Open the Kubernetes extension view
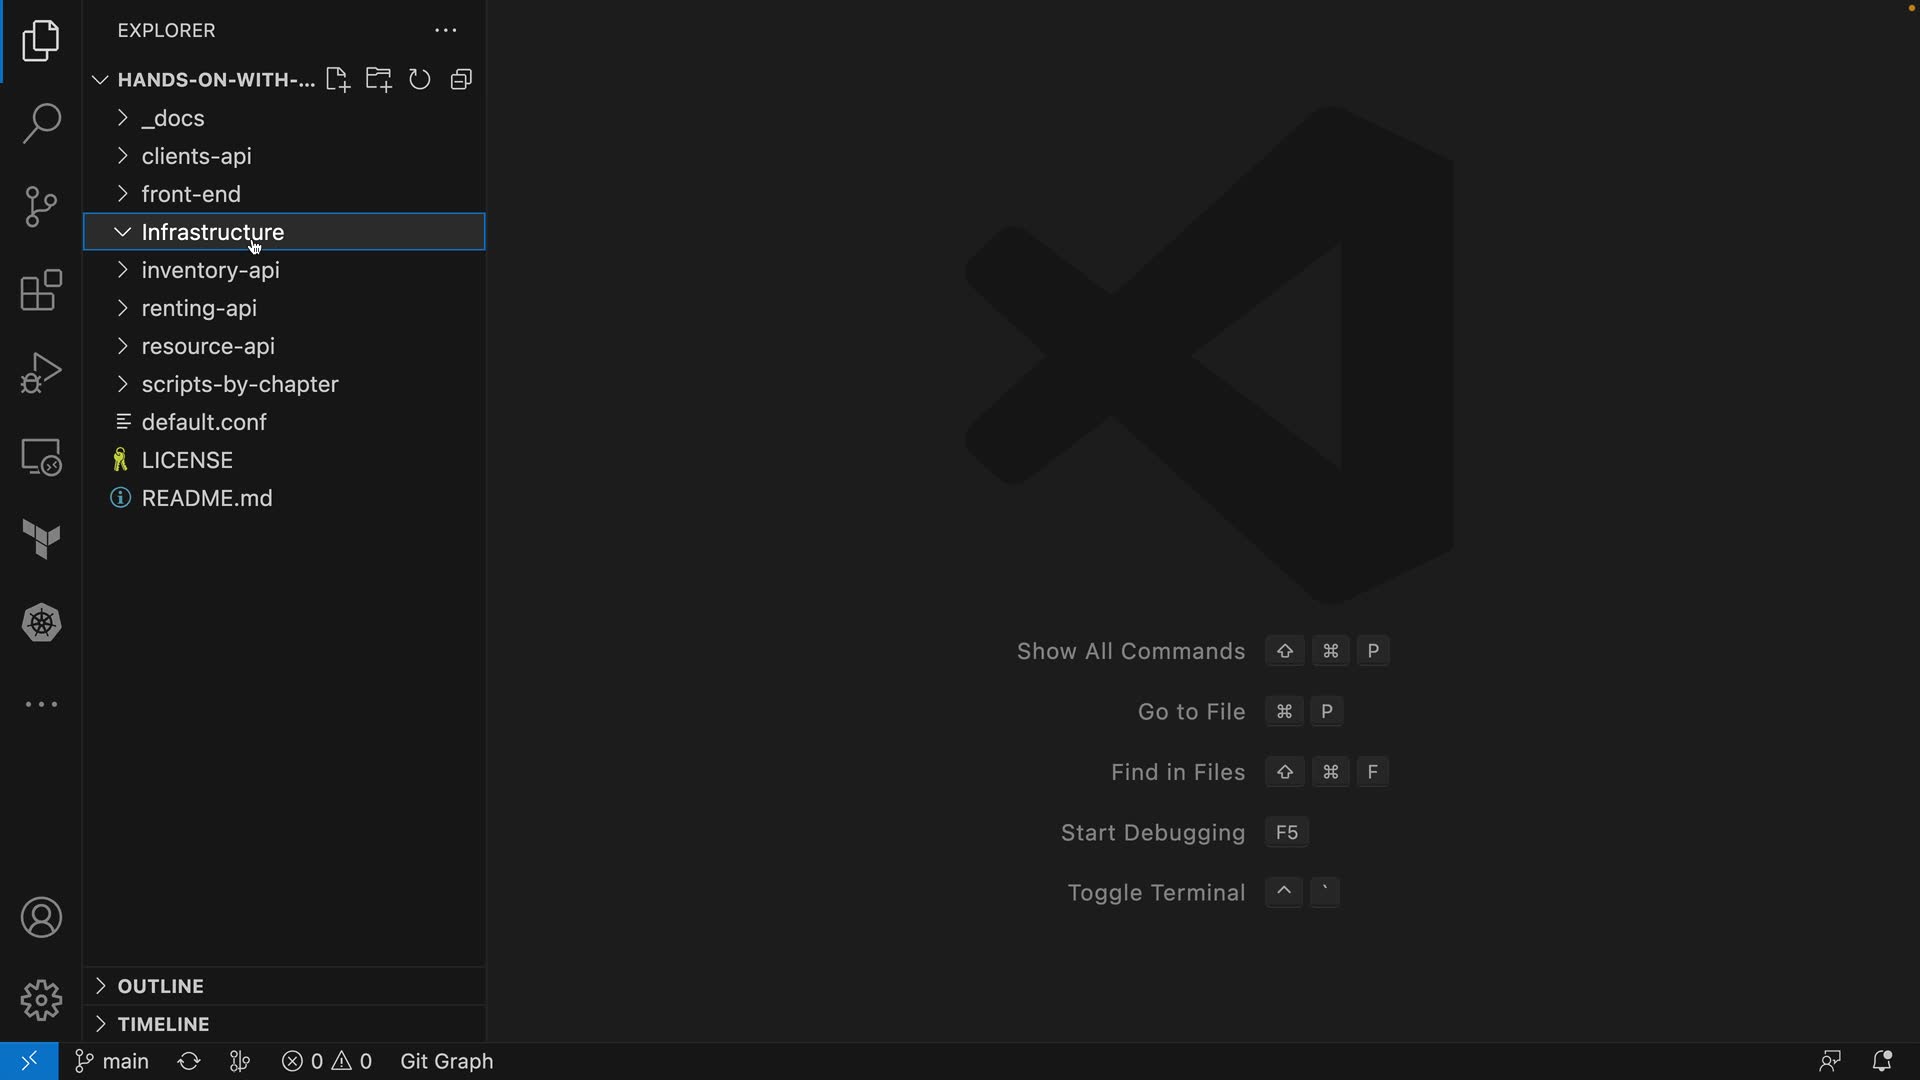The width and height of the screenshot is (1920, 1080). click(x=41, y=623)
